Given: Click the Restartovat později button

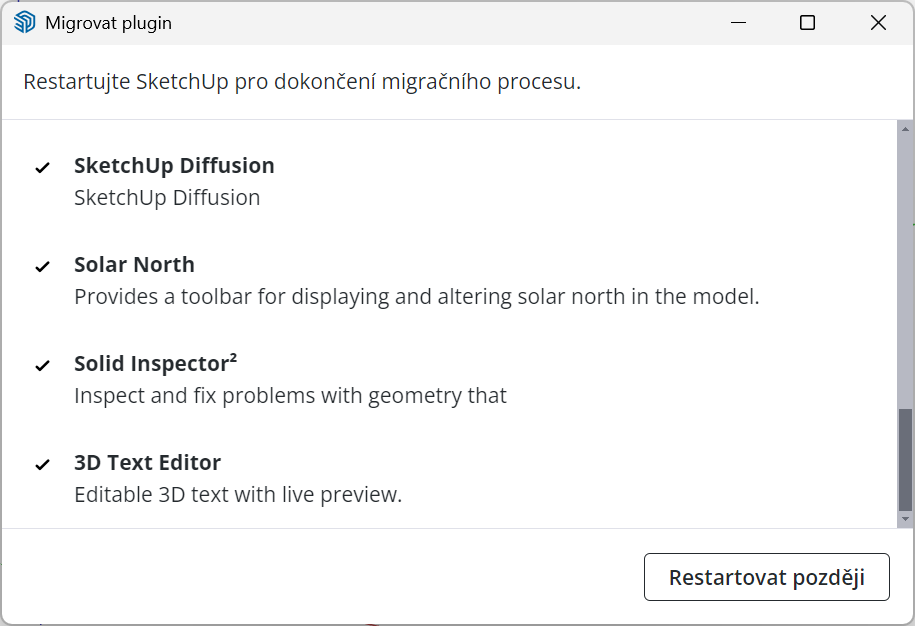Looking at the screenshot, I should (766, 577).
